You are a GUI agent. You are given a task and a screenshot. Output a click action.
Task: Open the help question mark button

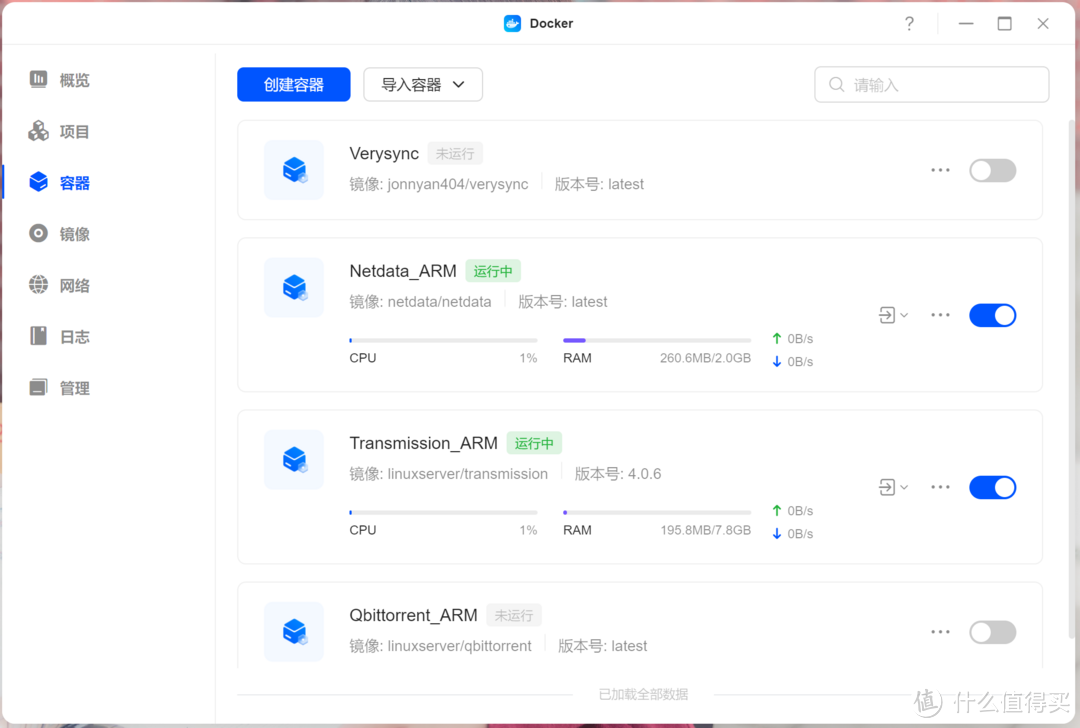(x=908, y=22)
